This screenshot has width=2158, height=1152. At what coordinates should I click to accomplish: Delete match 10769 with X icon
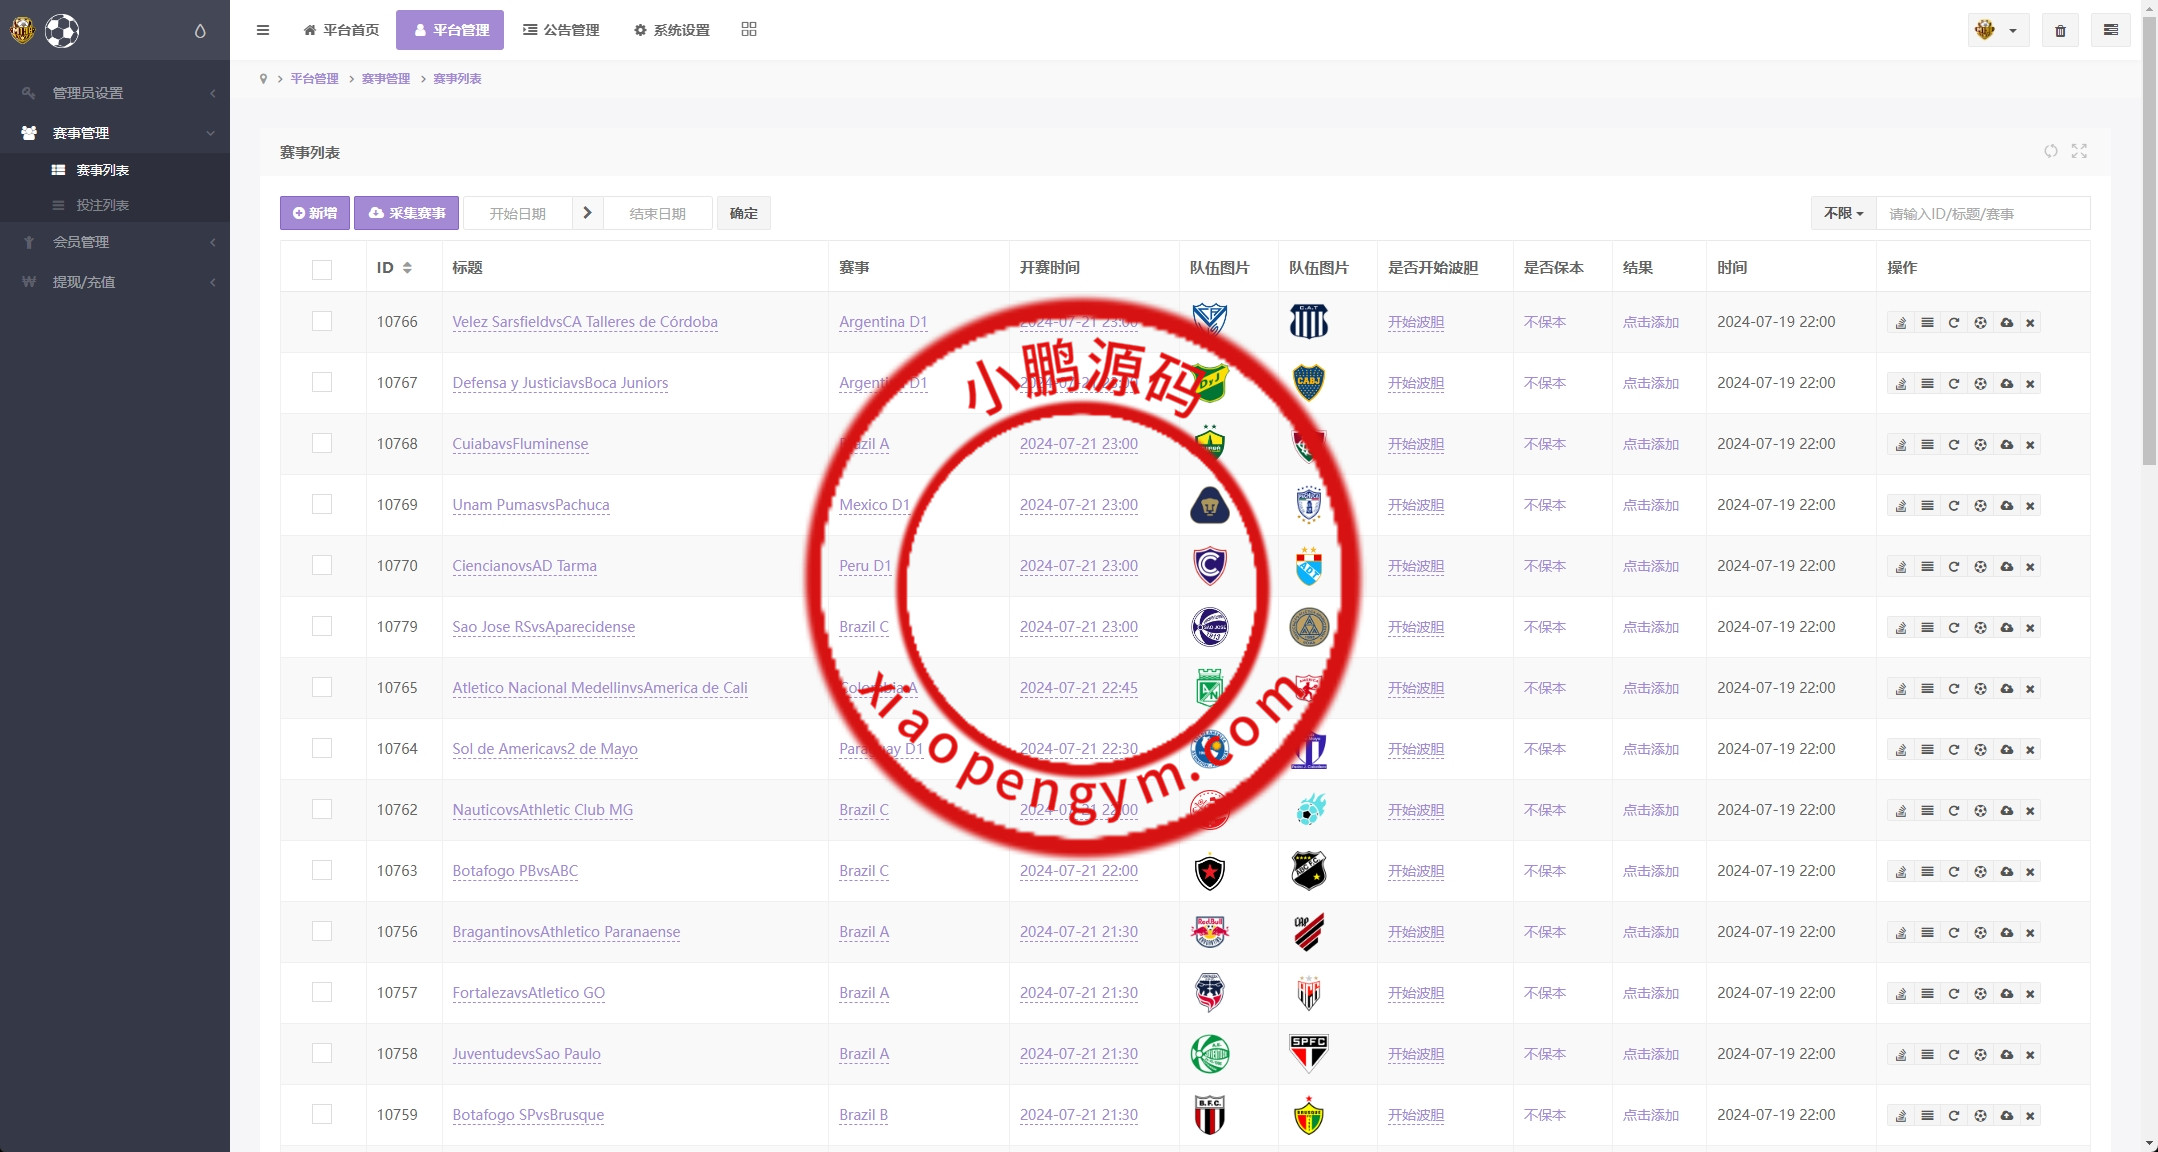point(2030,506)
